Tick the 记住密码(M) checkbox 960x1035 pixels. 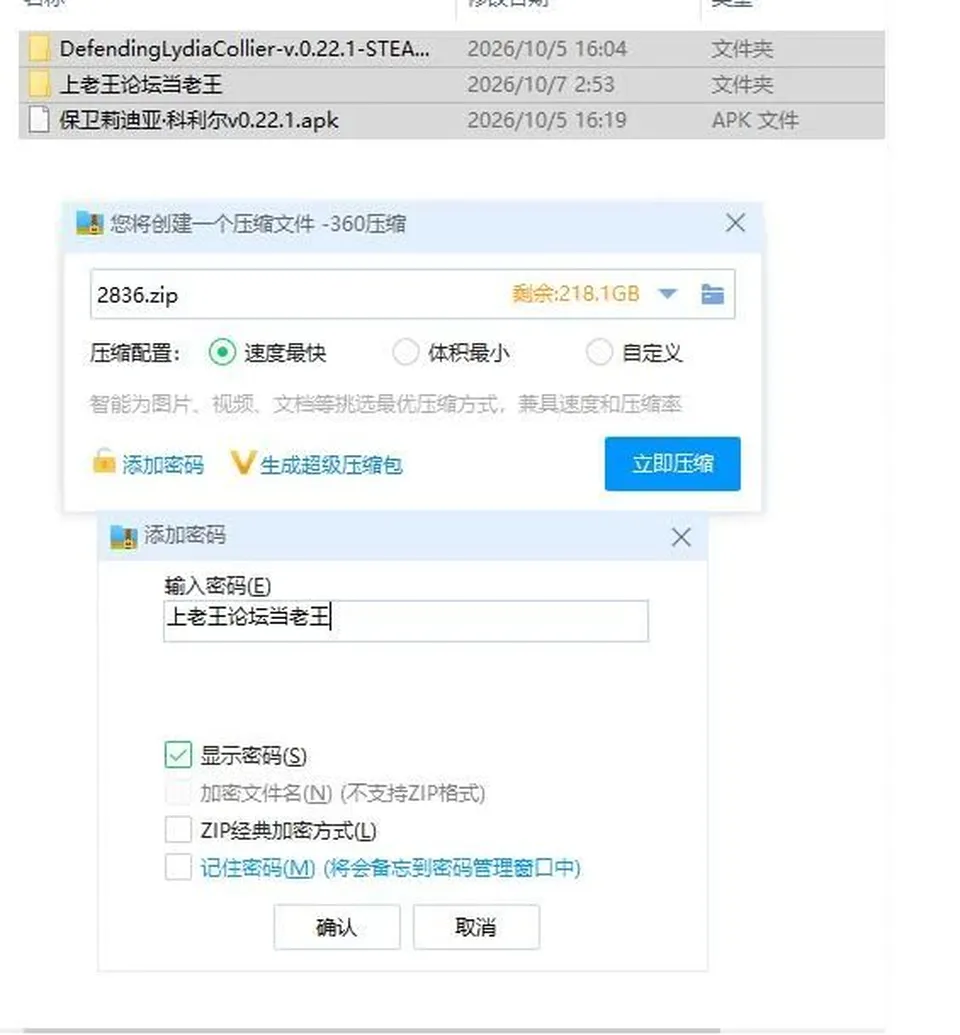pos(178,867)
